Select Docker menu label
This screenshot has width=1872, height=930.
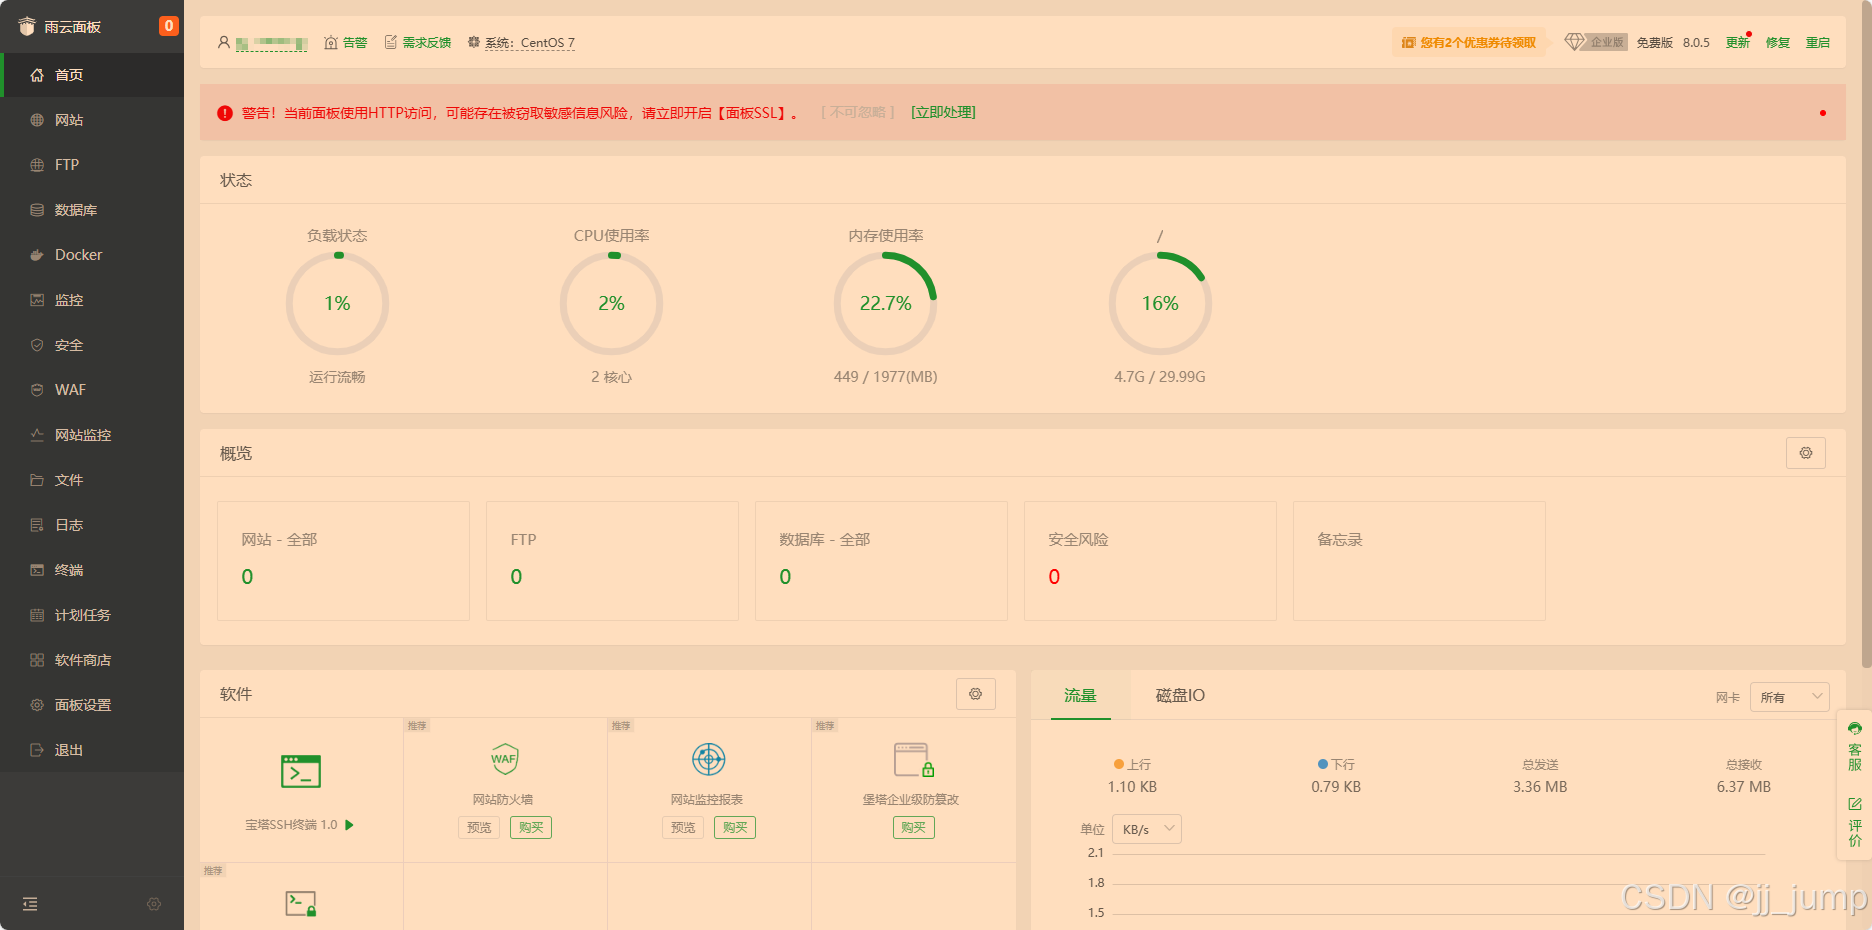tap(78, 255)
